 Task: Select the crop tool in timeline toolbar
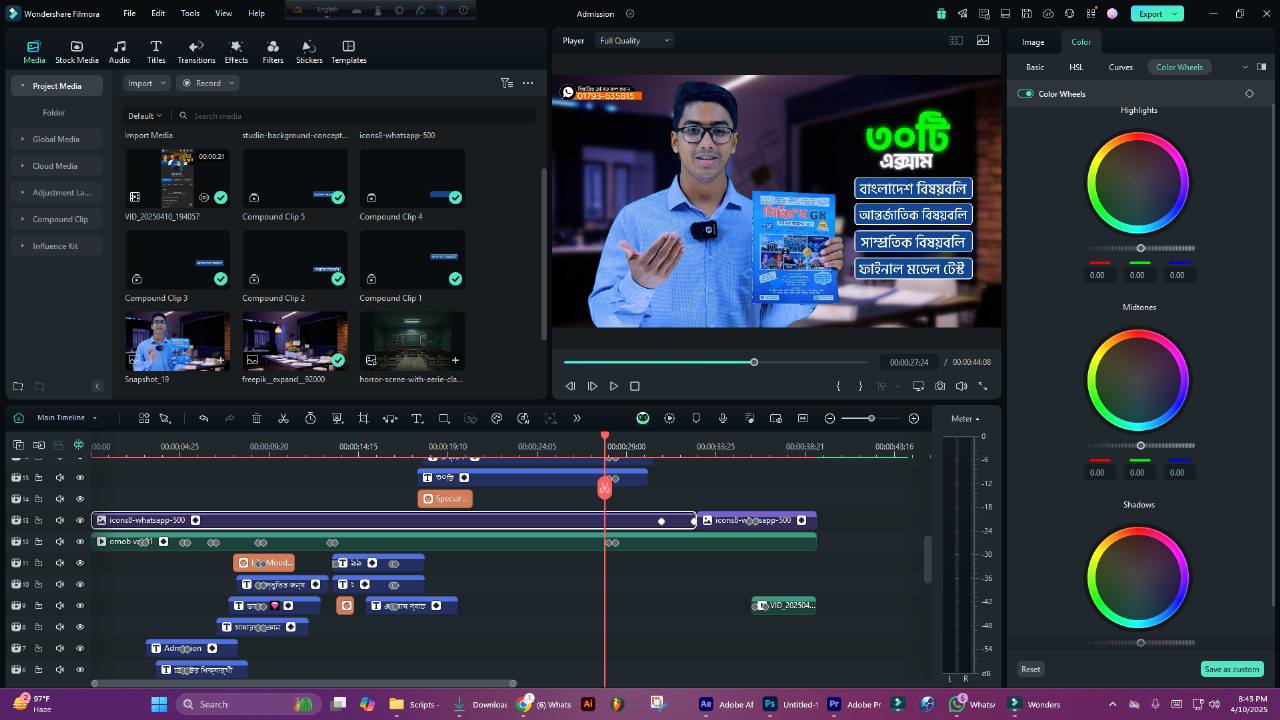(363, 418)
